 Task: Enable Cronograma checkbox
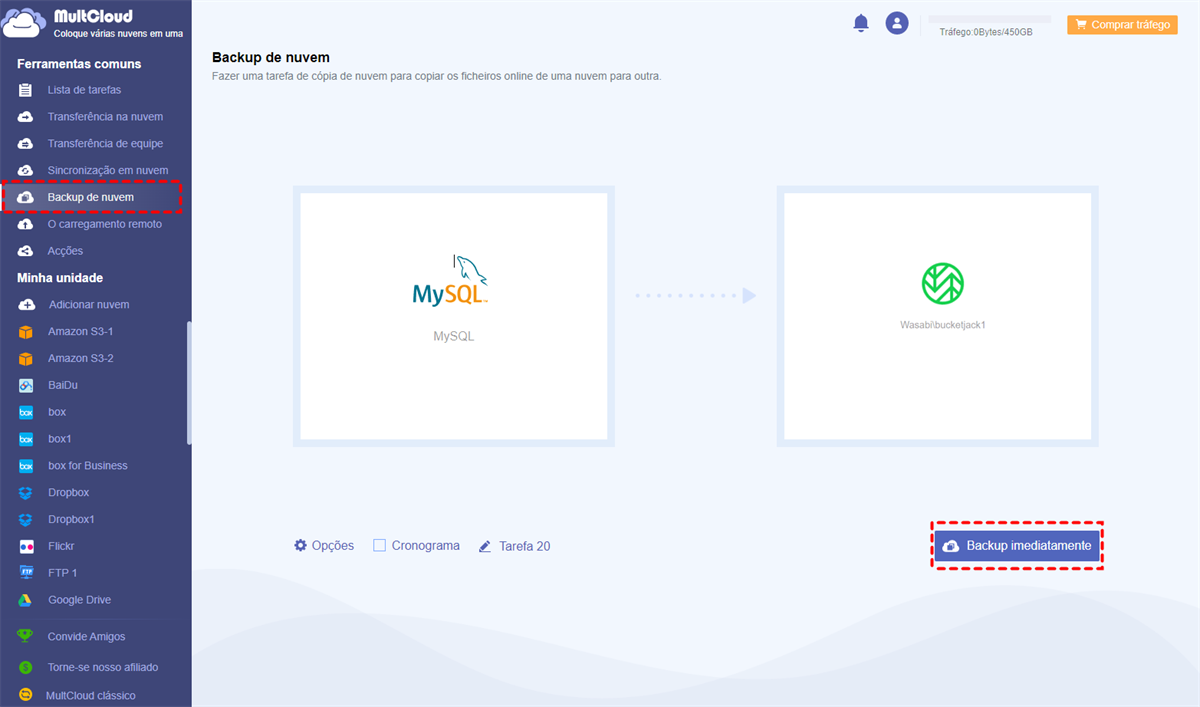coord(379,546)
